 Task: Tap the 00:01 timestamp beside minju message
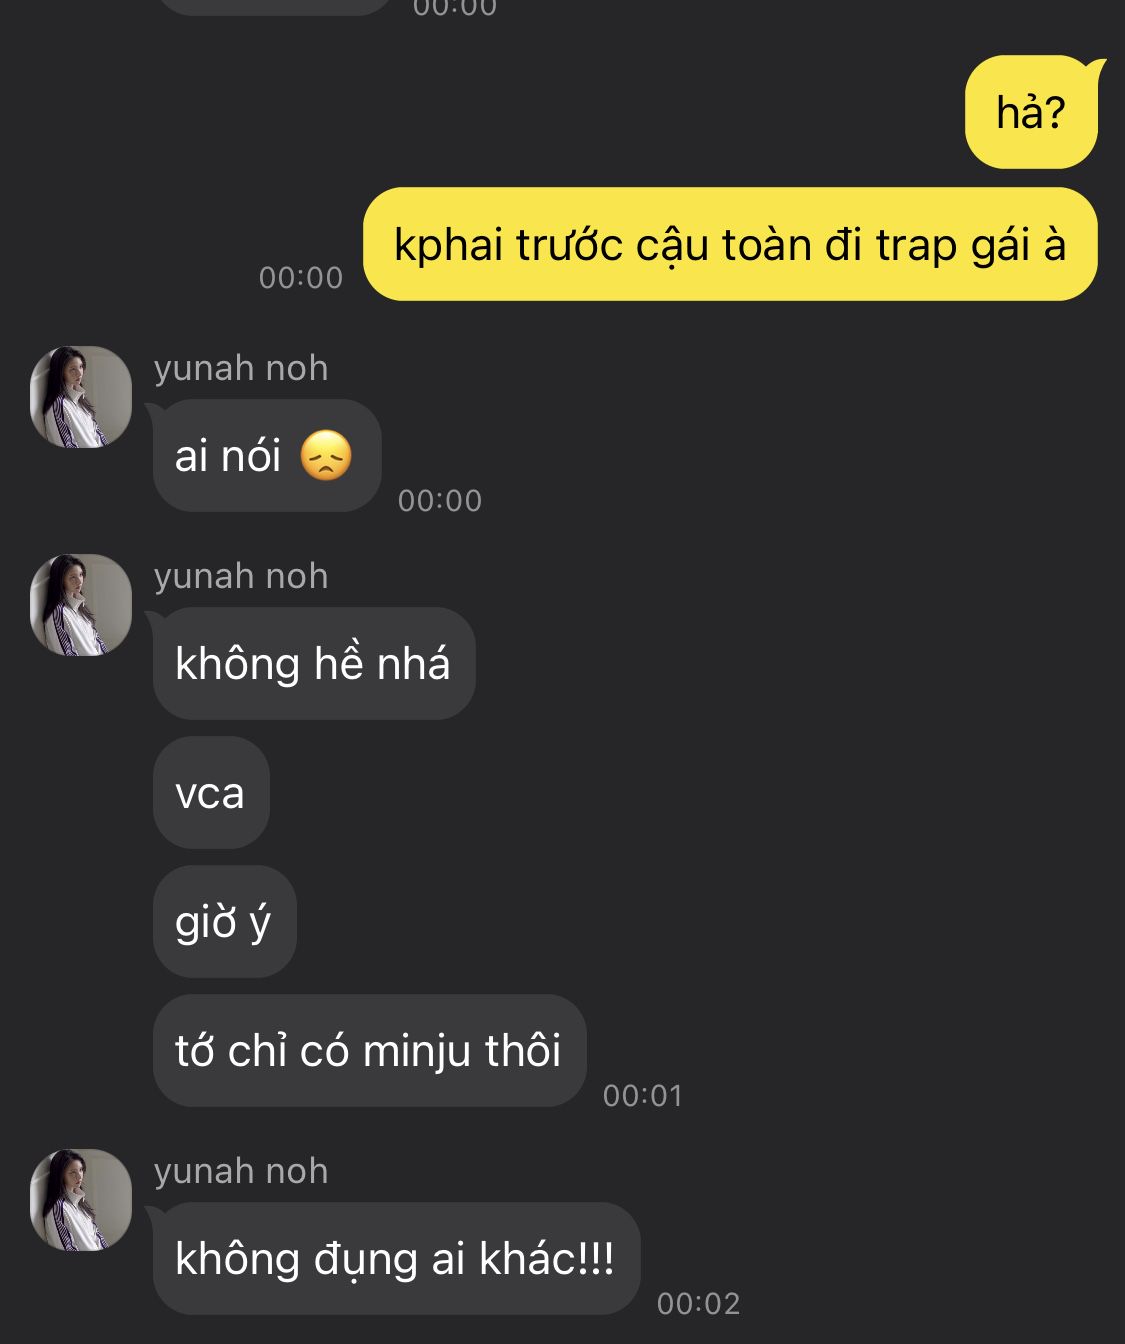(x=643, y=1096)
